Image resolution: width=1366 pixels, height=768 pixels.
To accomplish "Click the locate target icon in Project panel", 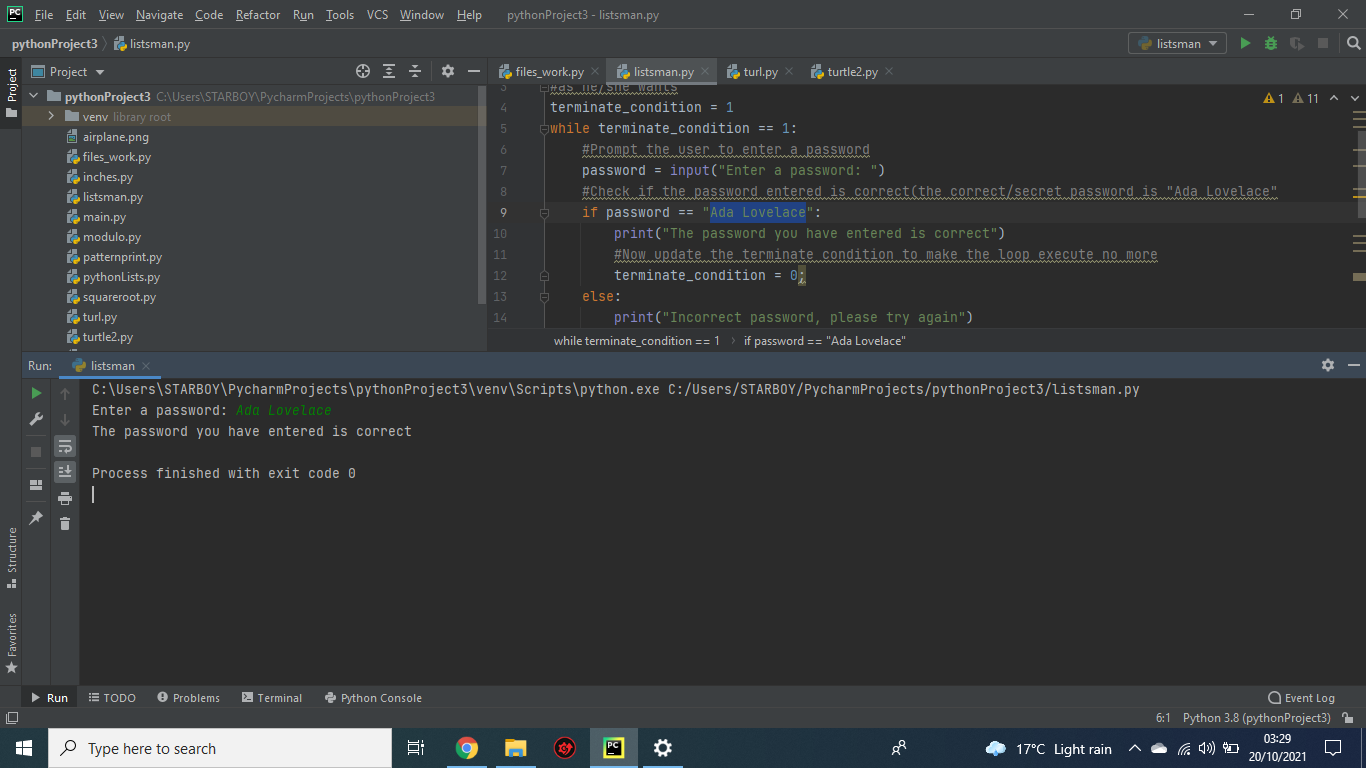I will point(363,72).
